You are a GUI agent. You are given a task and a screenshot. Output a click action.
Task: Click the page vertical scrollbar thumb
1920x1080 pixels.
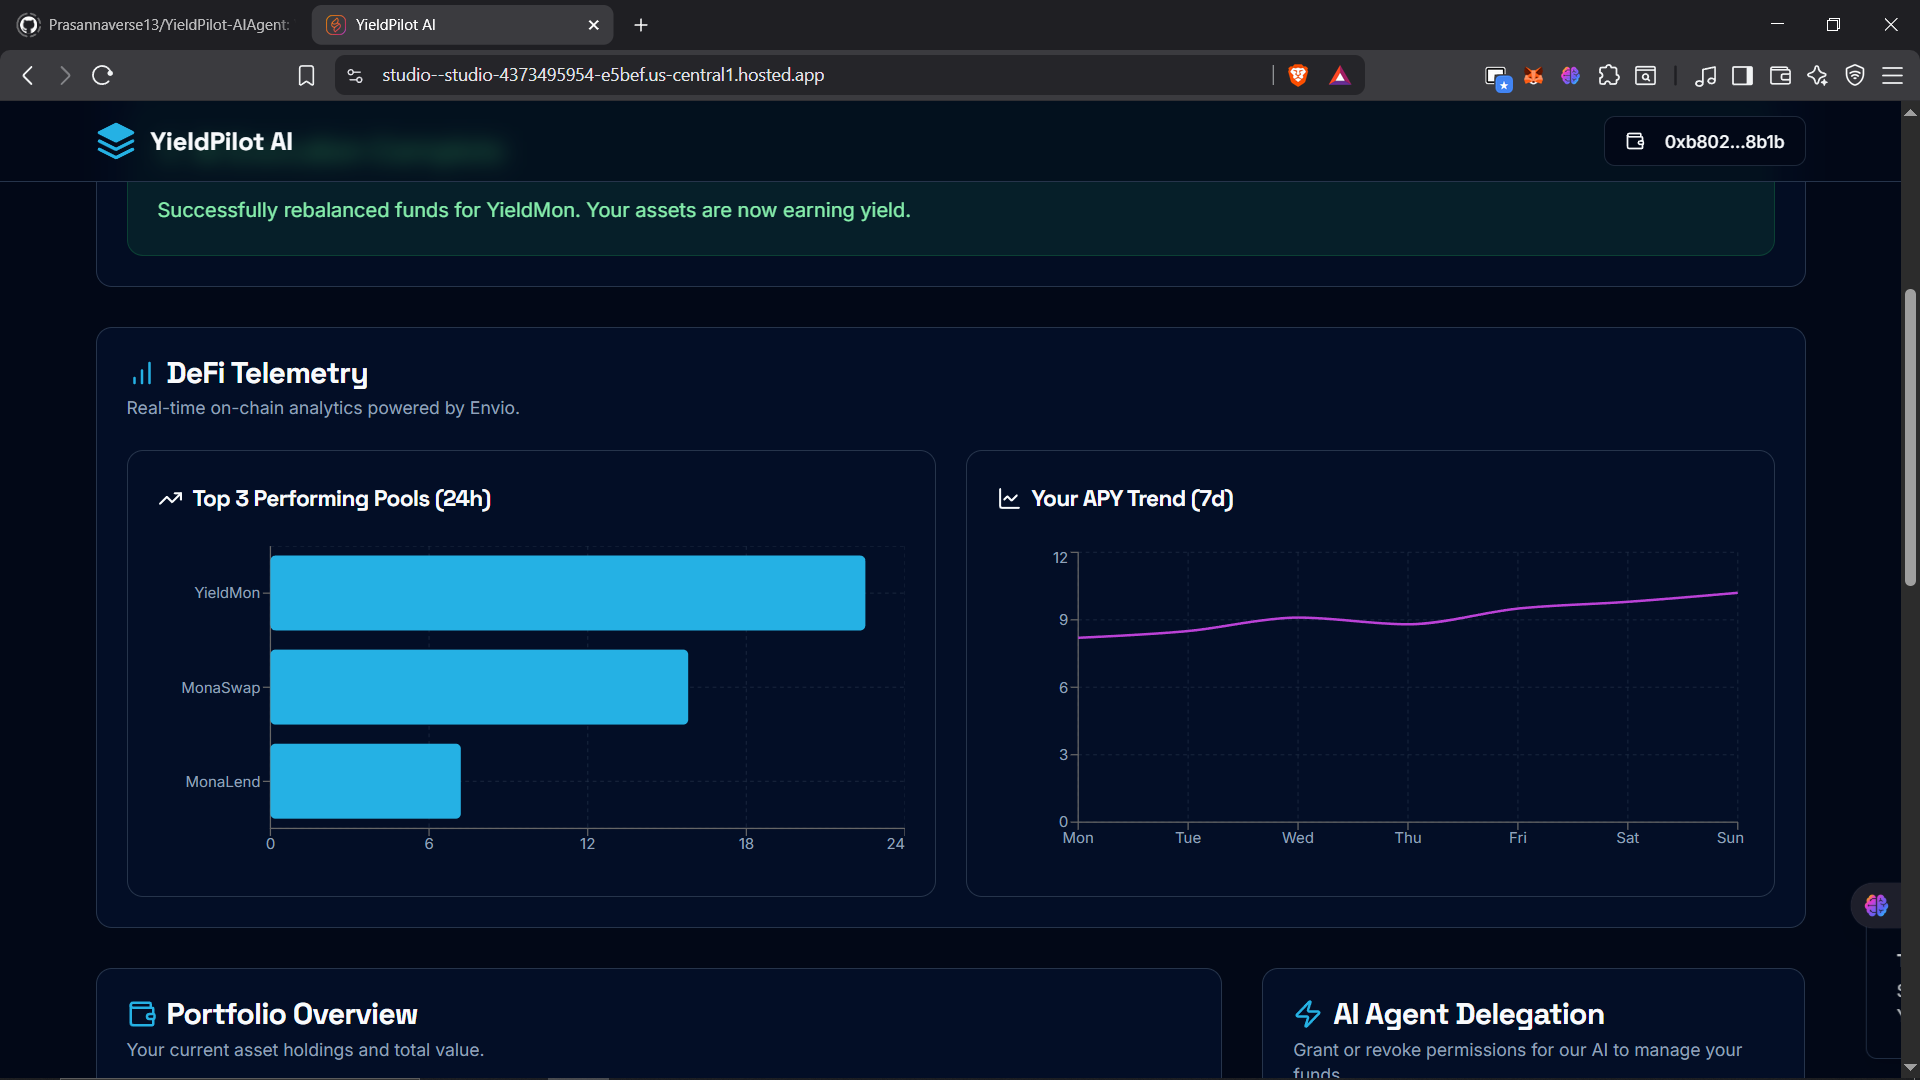pos(1910,437)
